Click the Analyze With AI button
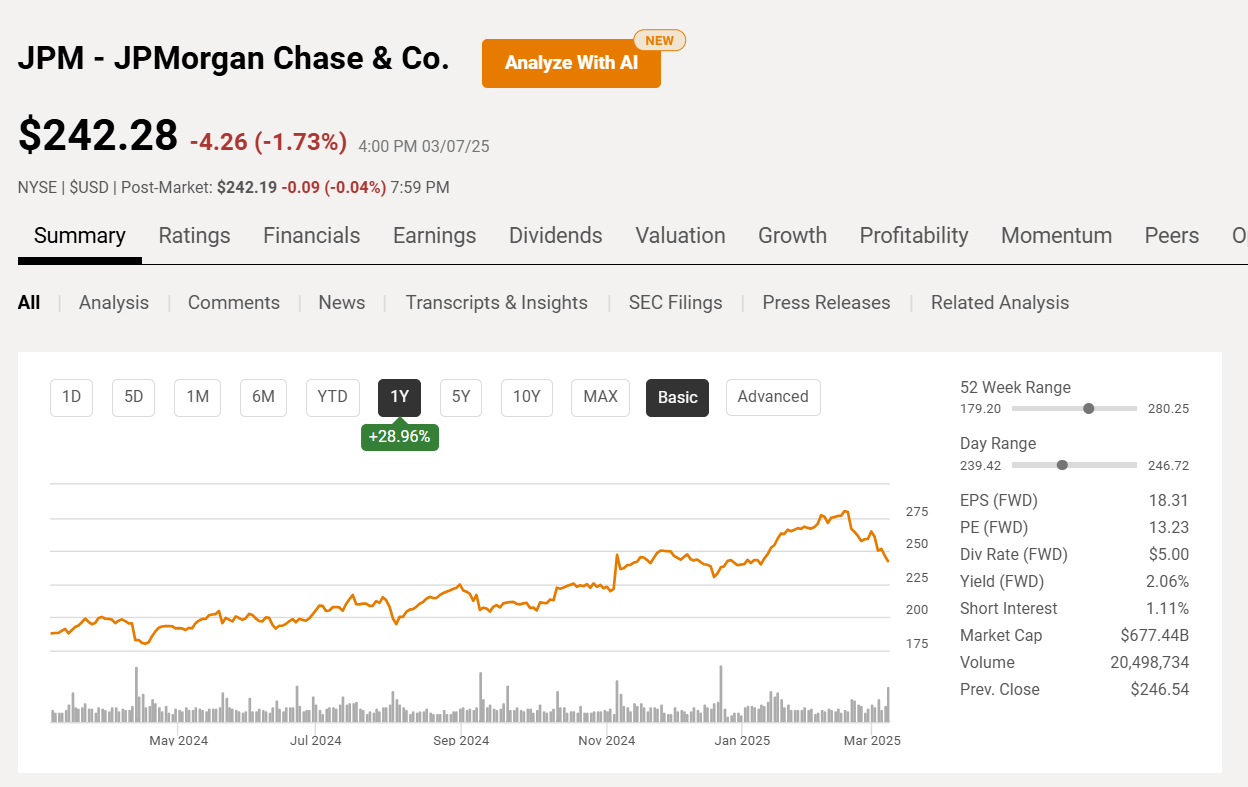1248x787 pixels. [x=571, y=62]
